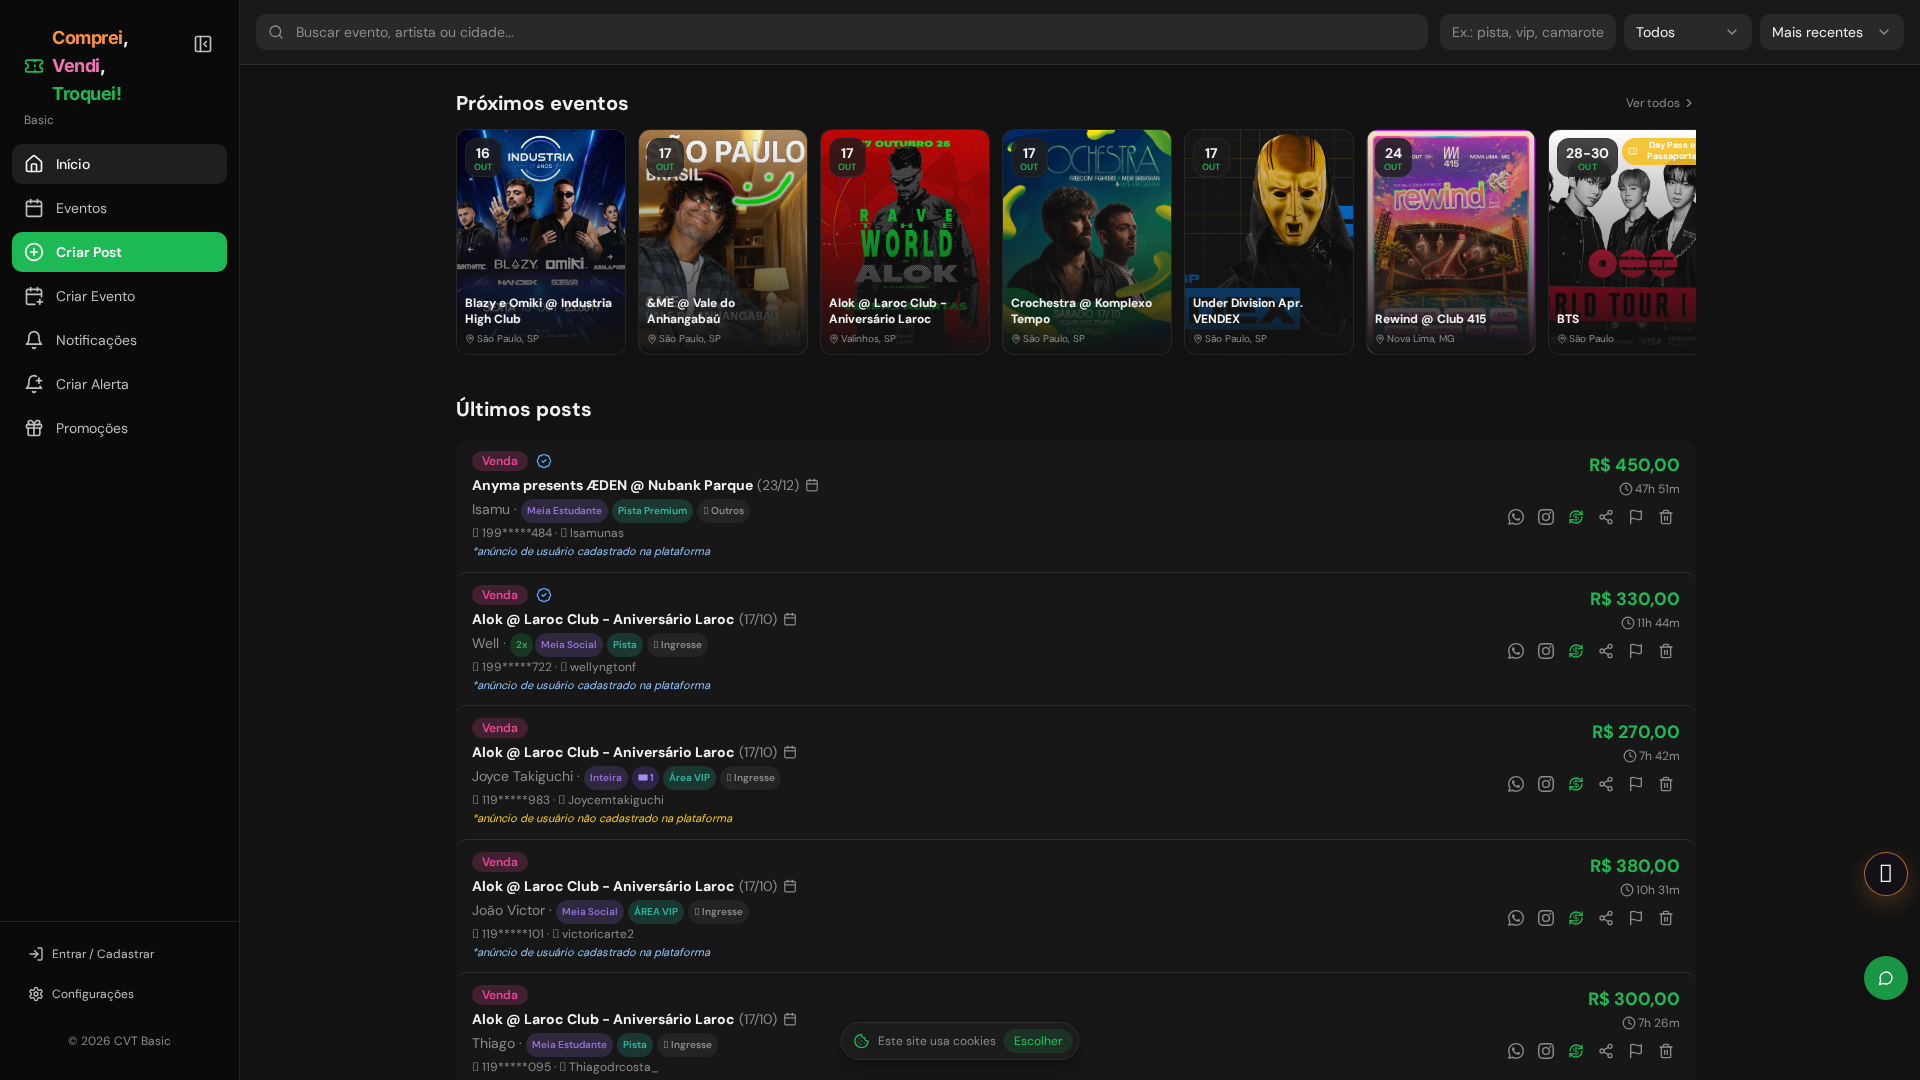Open Crochestra @ Komplexo Tempo event card
The image size is (1920, 1080).
click(1087, 242)
